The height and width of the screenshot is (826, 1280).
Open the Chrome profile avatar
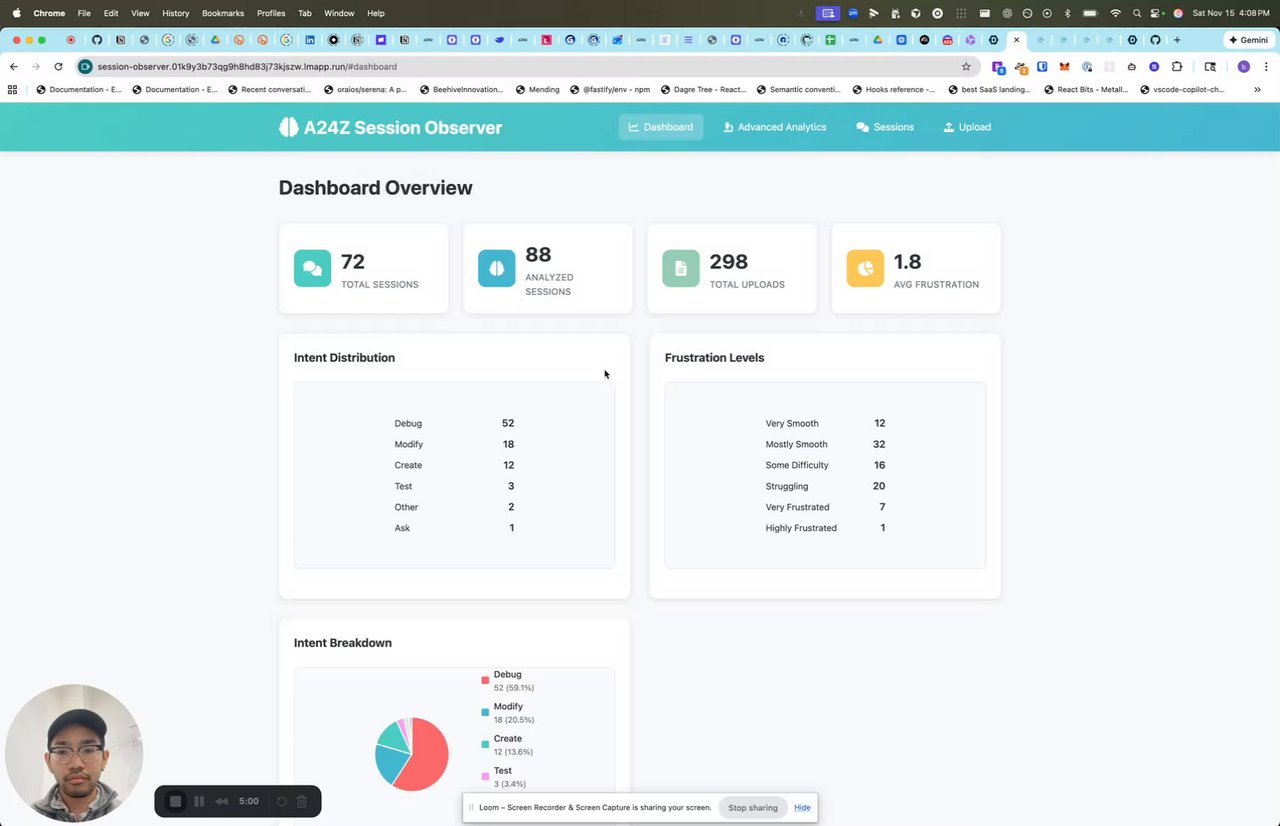tap(1243, 66)
